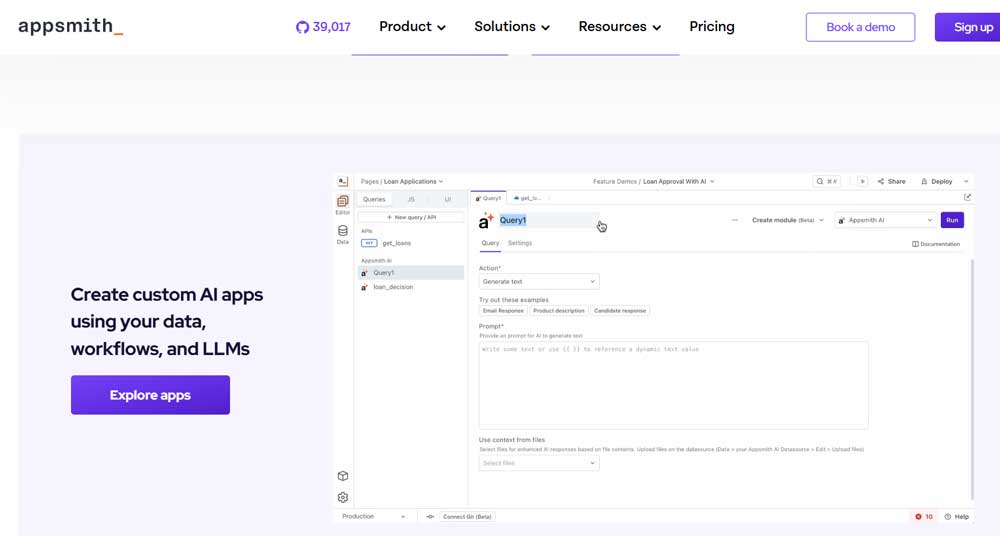This screenshot has height=536, width=1000.
Task: Open the Data (datasources) sidebar icon
Action: point(343,232)
